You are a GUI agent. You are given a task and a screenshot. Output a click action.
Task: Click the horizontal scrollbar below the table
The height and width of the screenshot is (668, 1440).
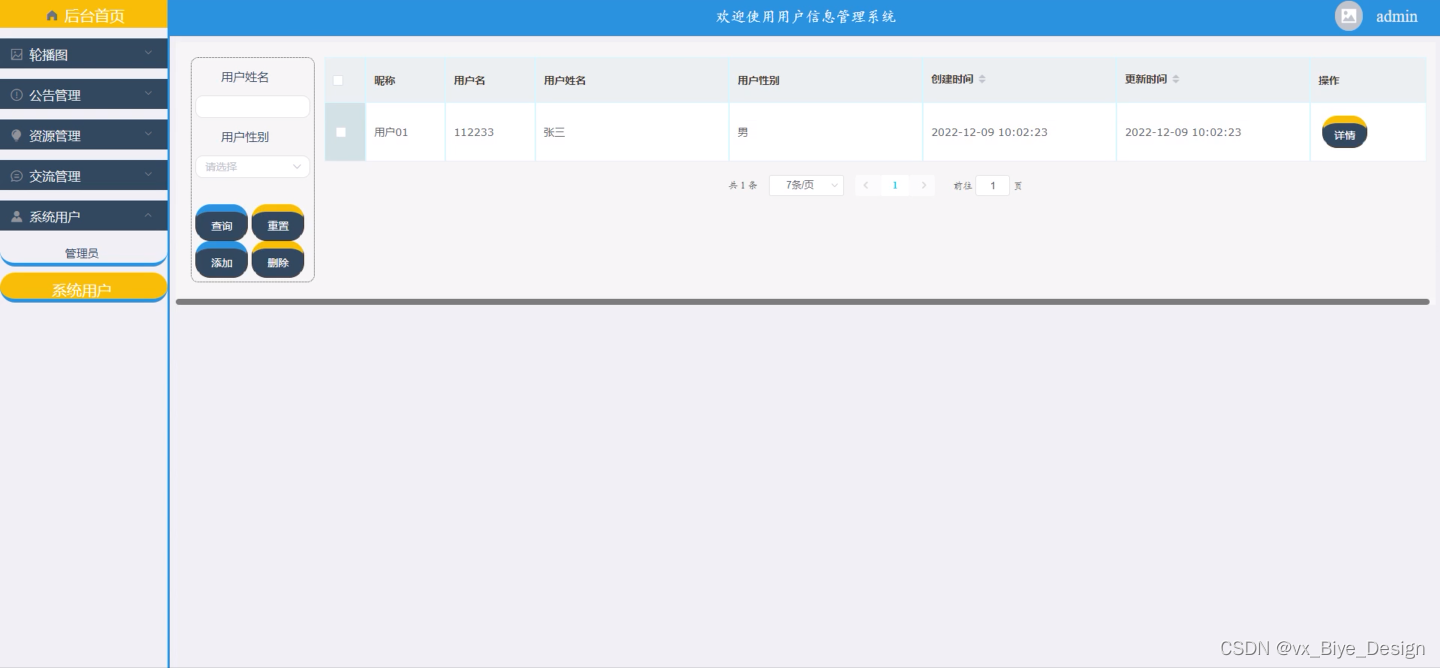click(802, 301)
